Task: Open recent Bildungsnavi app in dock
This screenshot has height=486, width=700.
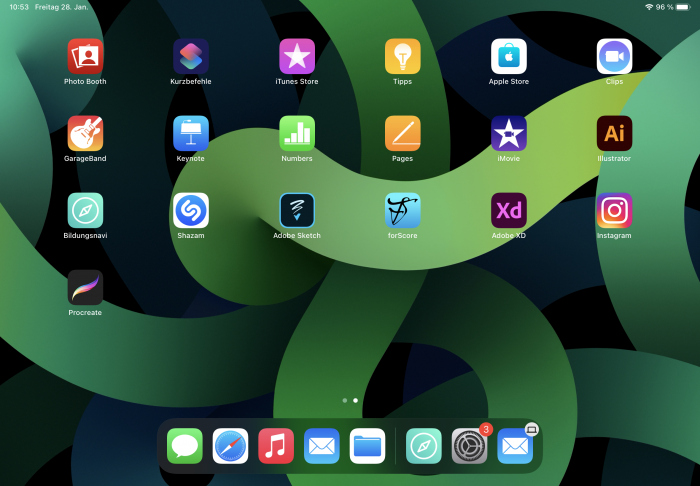Action: click(x=424, y=446)
